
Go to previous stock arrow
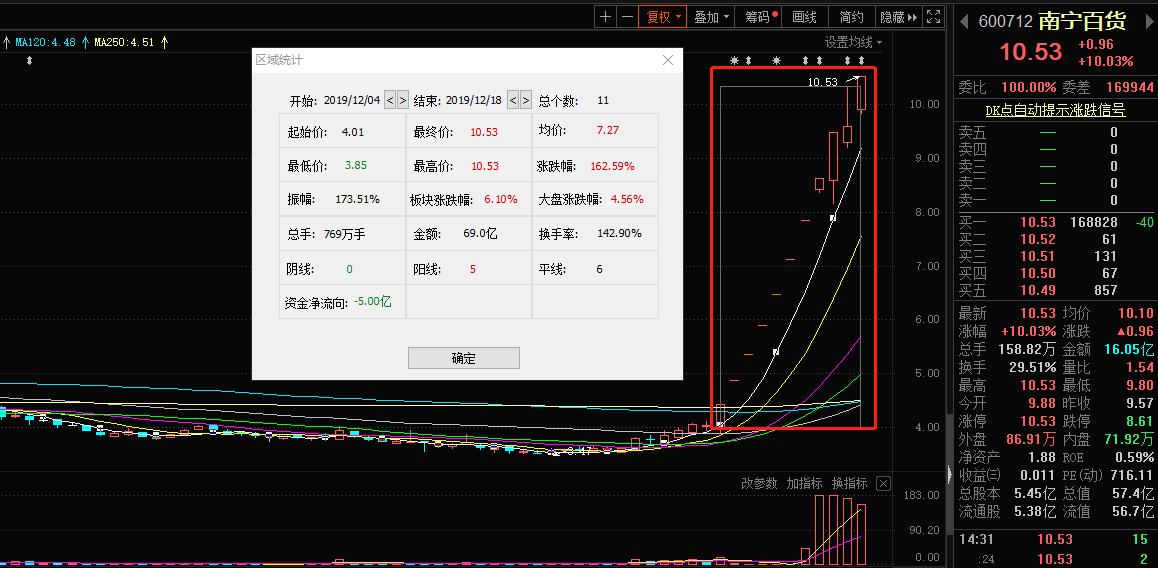965,21
